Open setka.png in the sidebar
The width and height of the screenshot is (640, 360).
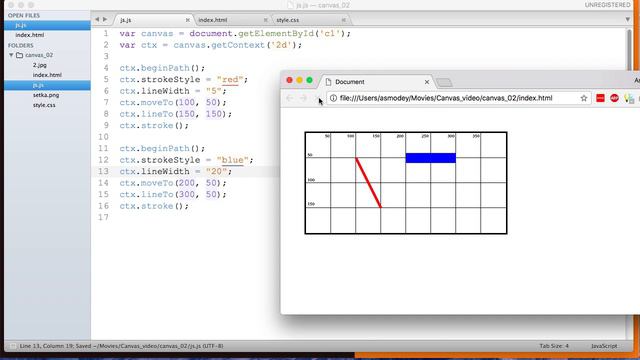point(46,95)
